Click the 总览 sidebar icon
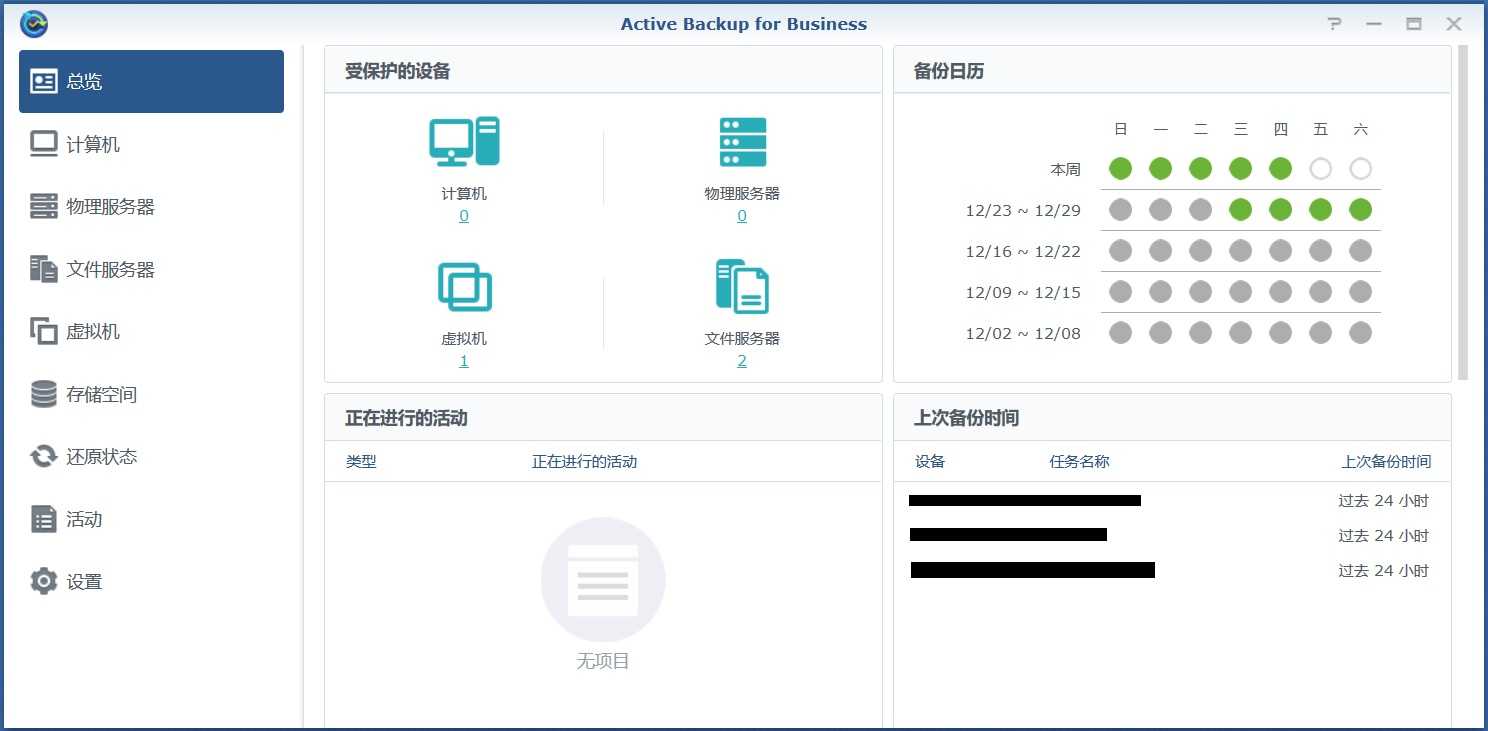1488x731 pixels. coord(44,82)
